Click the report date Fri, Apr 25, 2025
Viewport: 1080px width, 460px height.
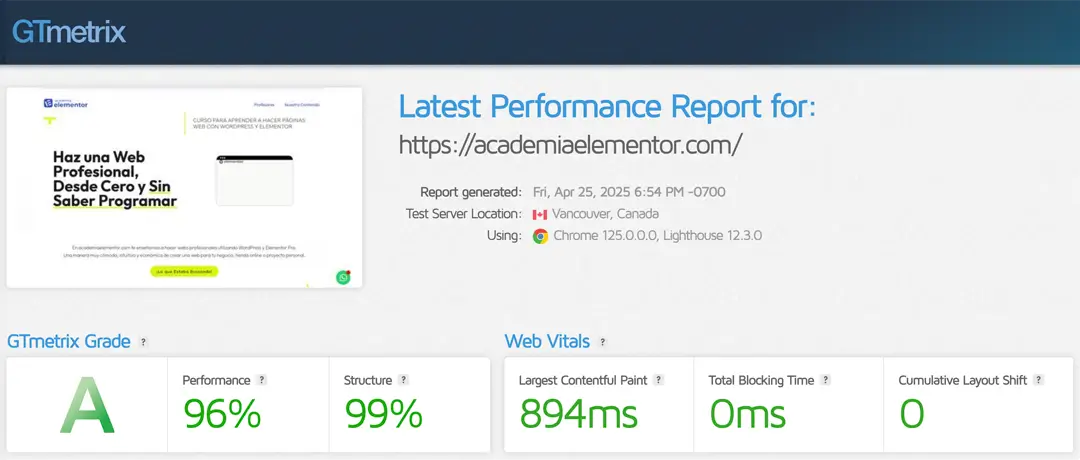629,192
